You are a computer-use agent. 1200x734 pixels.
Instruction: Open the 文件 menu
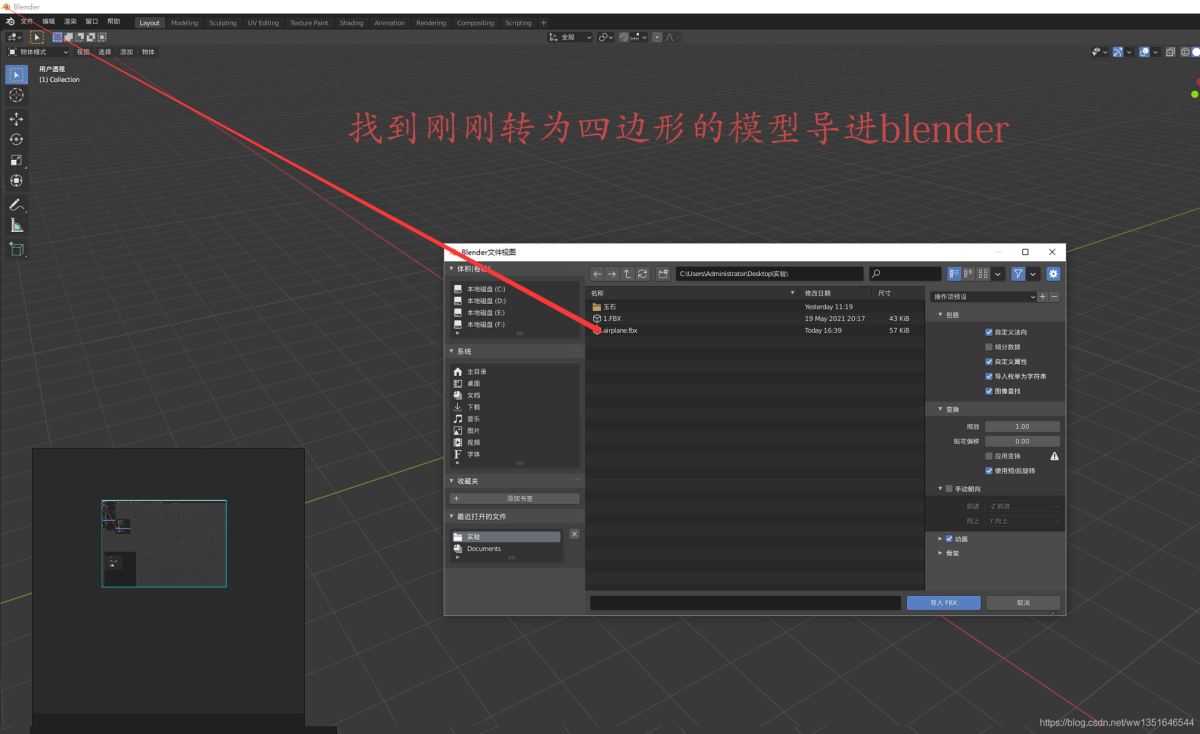[x=27, y=22]
